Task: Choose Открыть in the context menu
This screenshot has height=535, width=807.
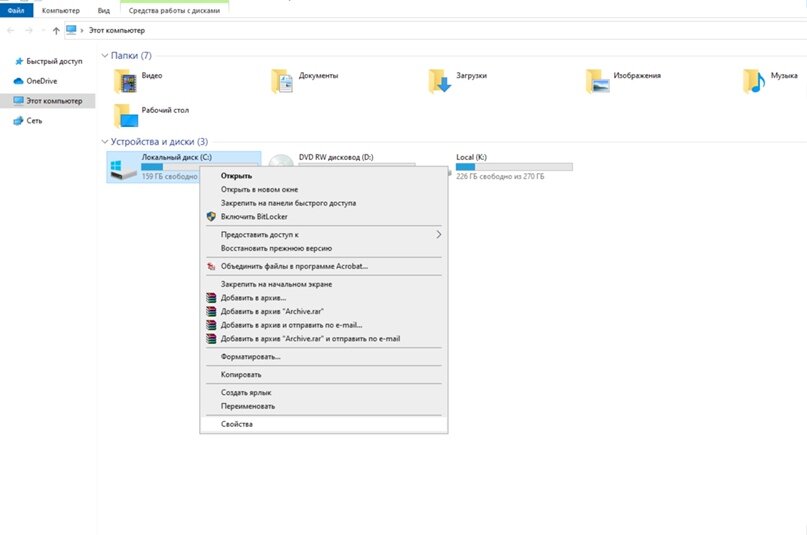Action: 324,175
